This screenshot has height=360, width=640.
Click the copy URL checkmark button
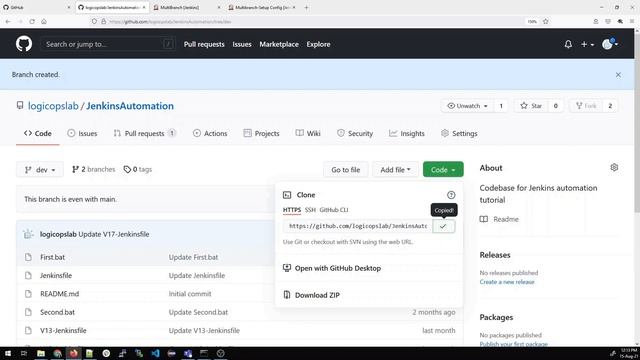pos(444,226)
